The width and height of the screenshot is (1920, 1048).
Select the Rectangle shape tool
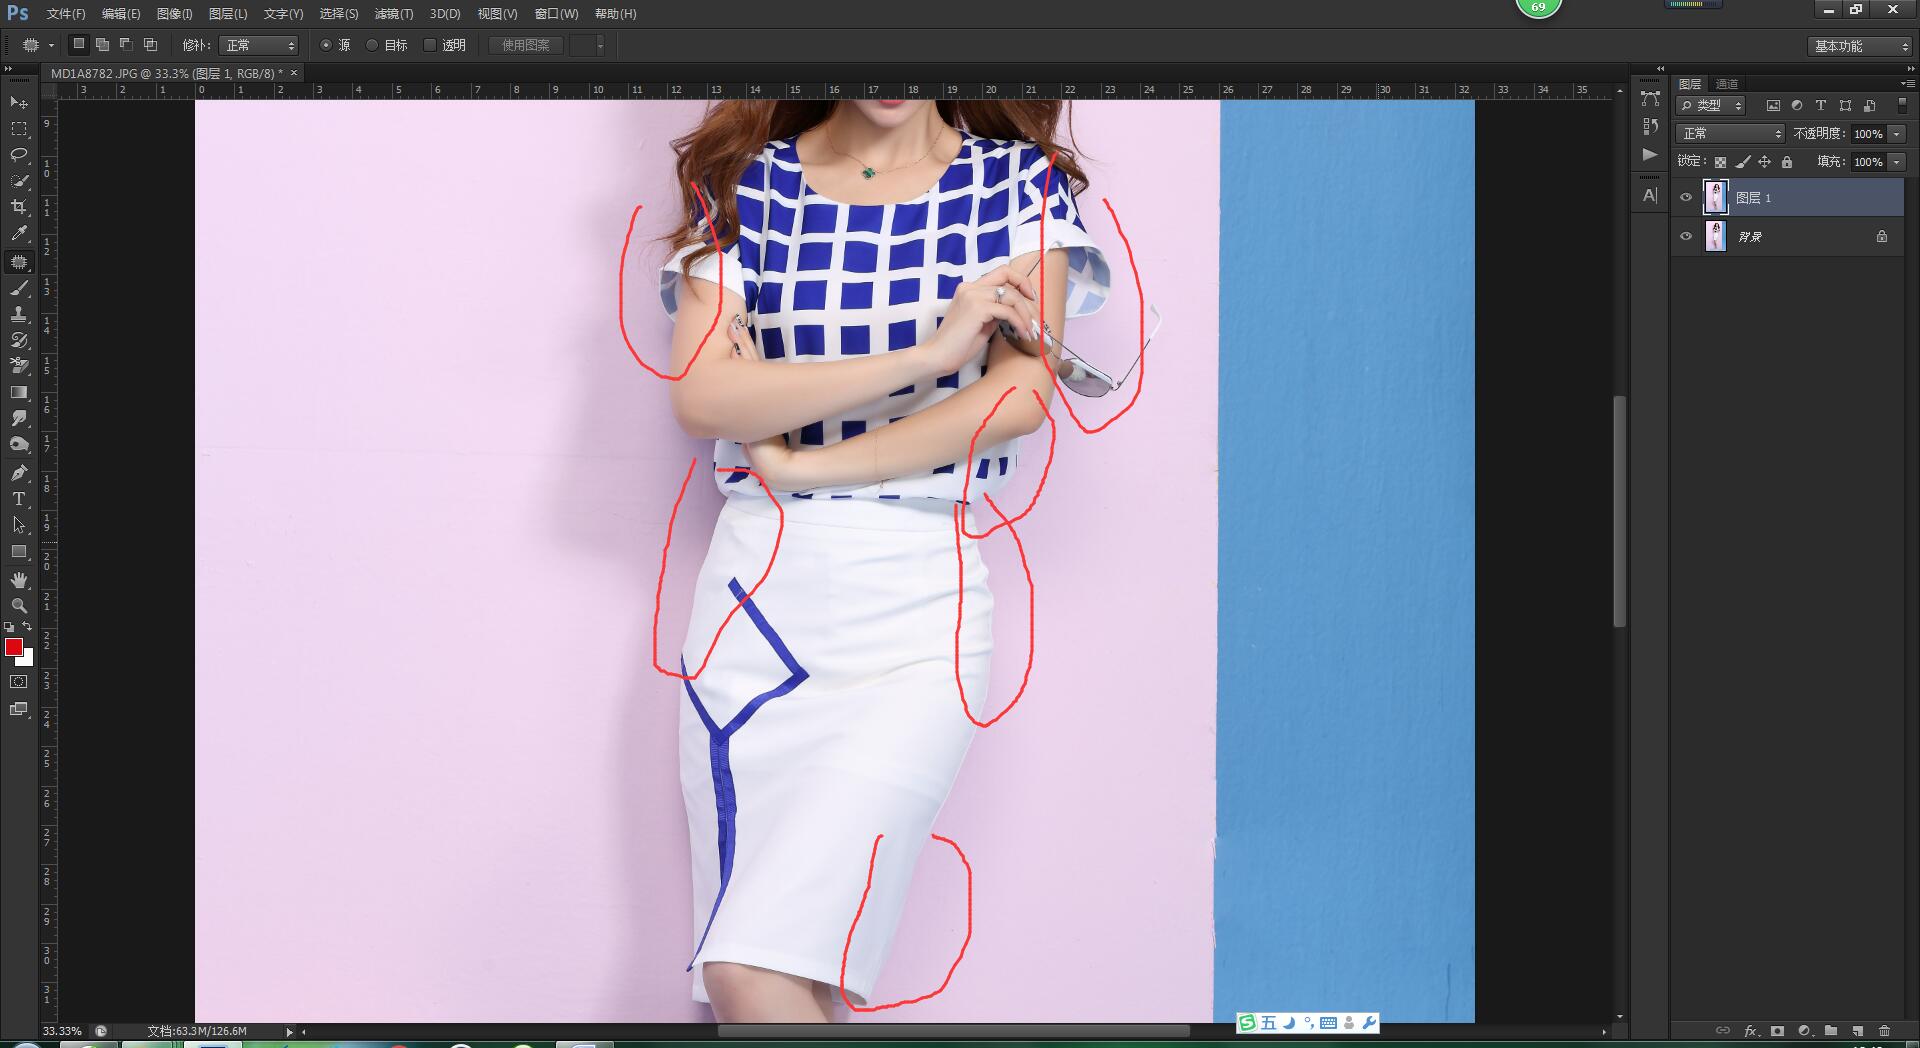point(19,551)
